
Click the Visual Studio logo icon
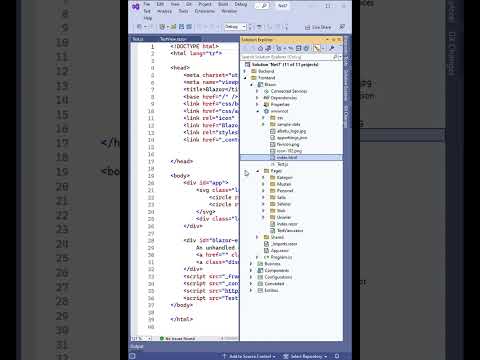(136, 6)
